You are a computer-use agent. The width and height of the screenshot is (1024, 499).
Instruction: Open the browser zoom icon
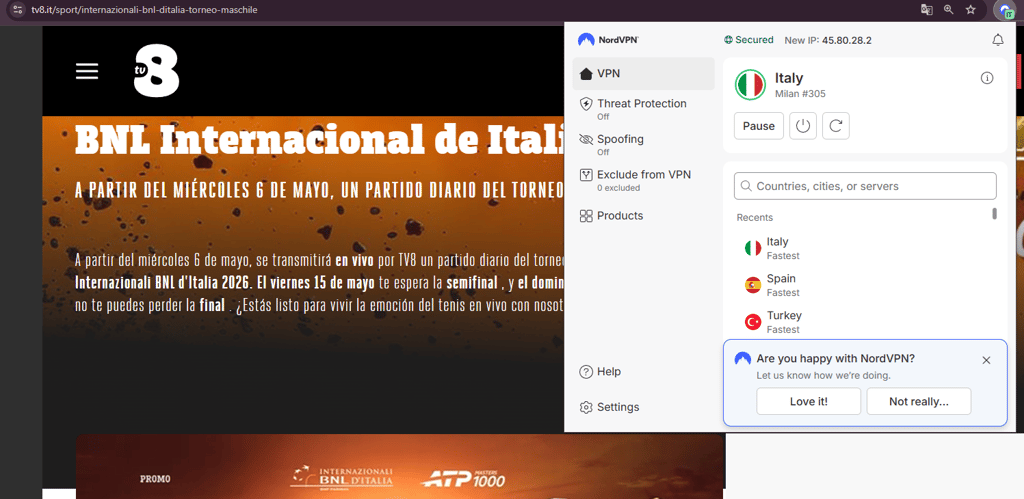click(948, 10)
